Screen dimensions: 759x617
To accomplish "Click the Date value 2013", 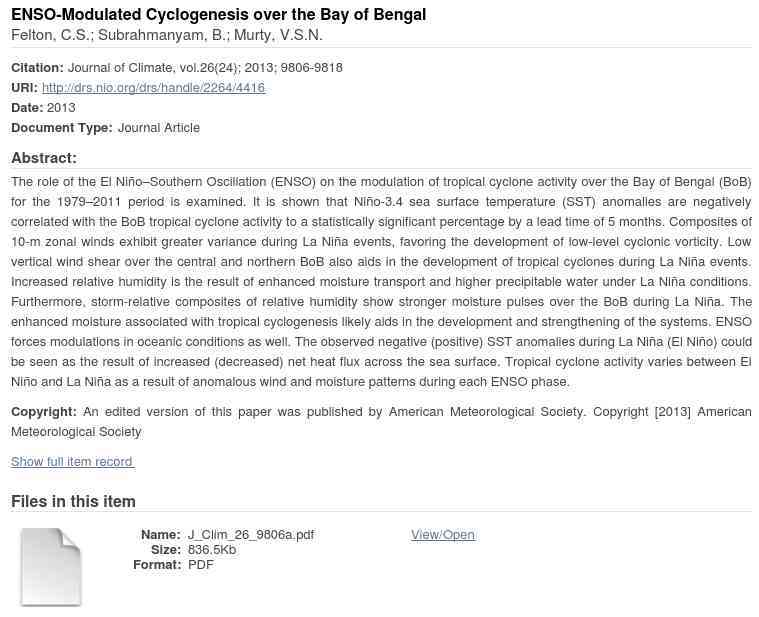I will 61,108.
